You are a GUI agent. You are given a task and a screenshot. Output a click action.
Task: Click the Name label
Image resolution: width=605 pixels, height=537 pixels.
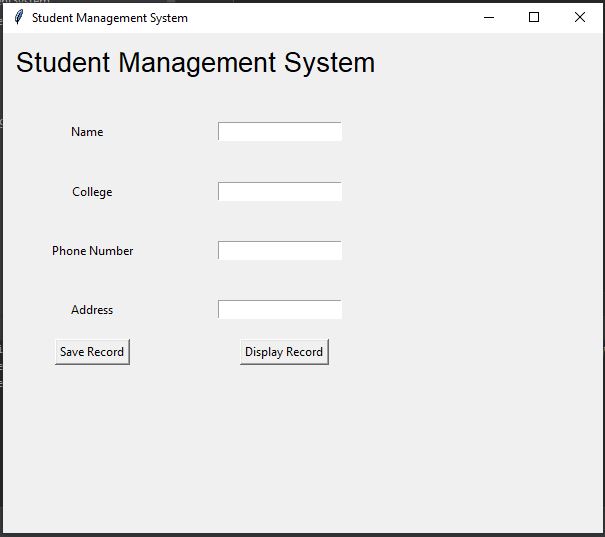(87, 132)
